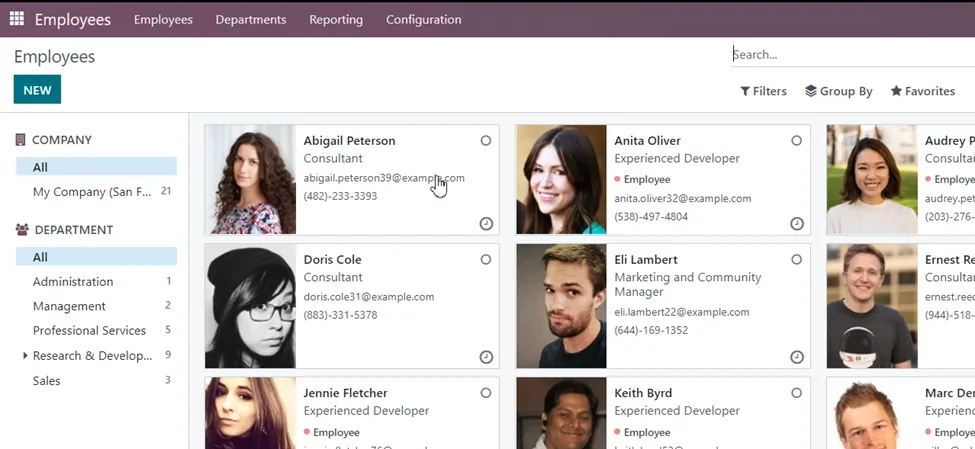Open Ernest's photo thumbnail
975x449 pixels.
872,306
